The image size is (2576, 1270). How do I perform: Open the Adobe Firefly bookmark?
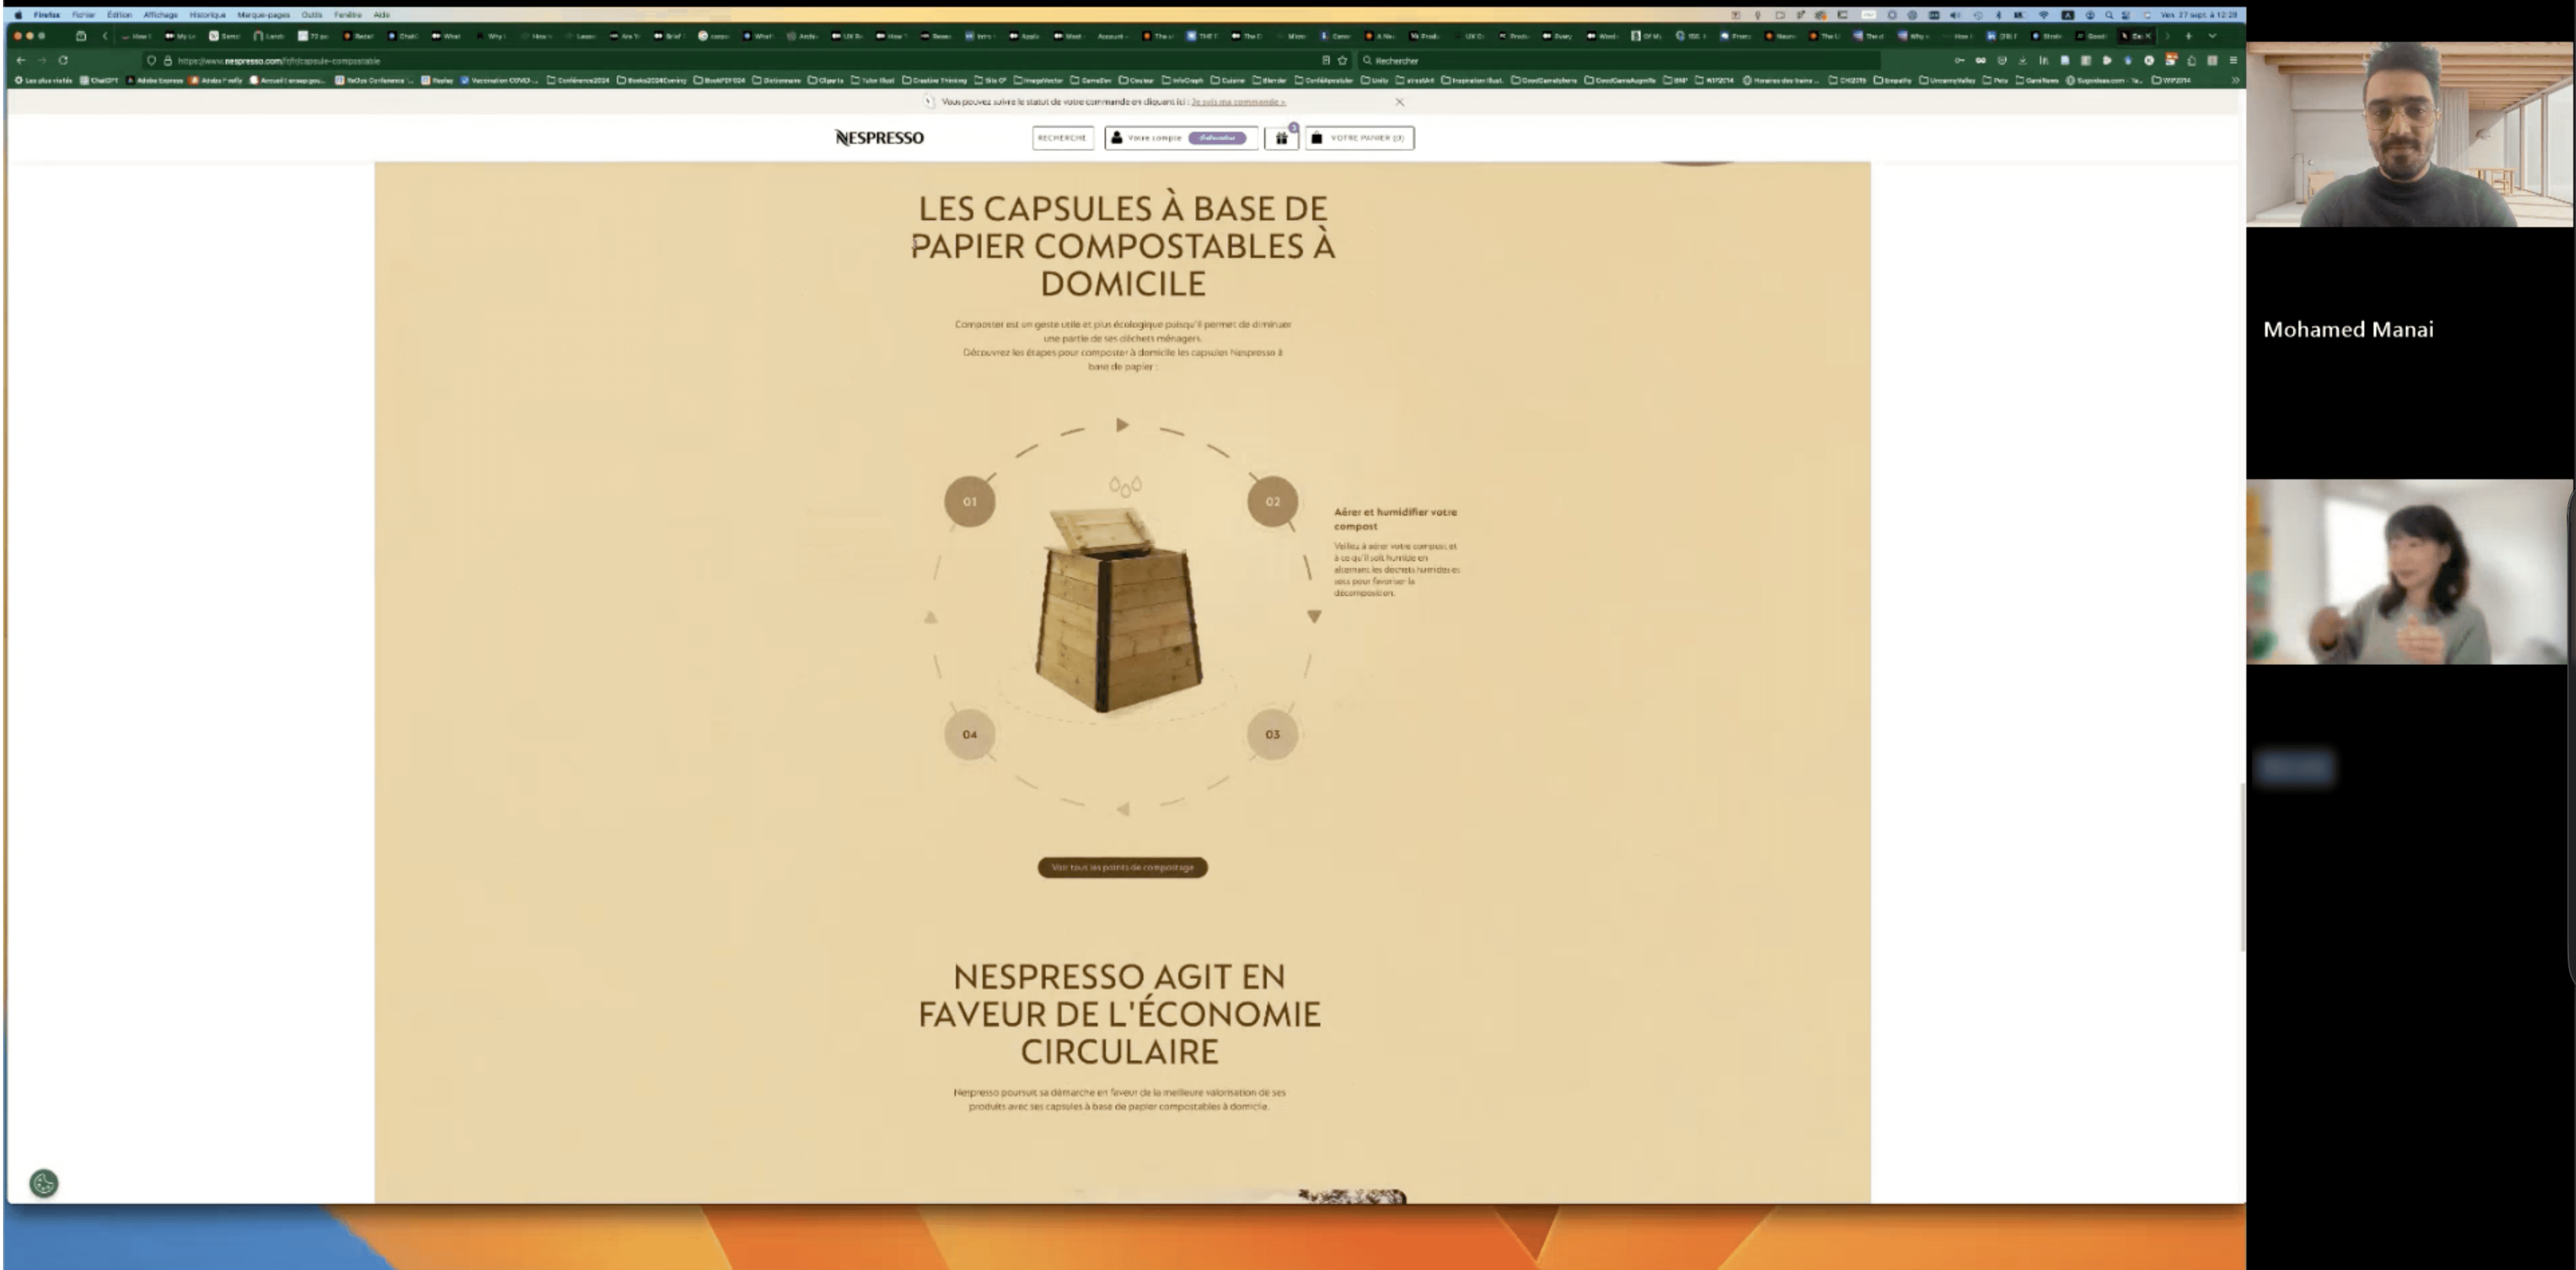point(216,80)
